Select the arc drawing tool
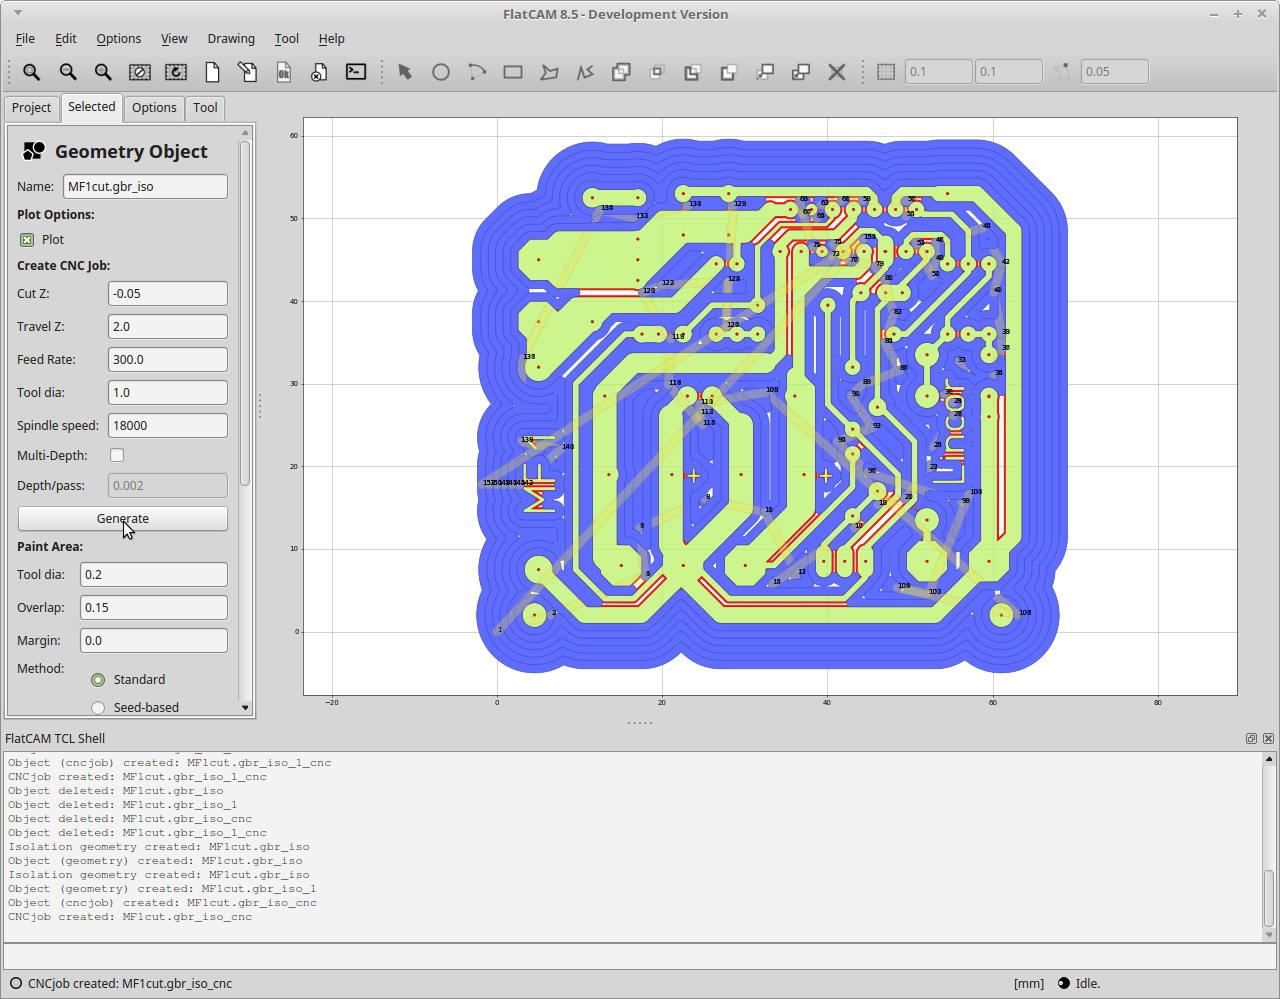This screenshot has width=1280, height=999. [x=477, y=72]
